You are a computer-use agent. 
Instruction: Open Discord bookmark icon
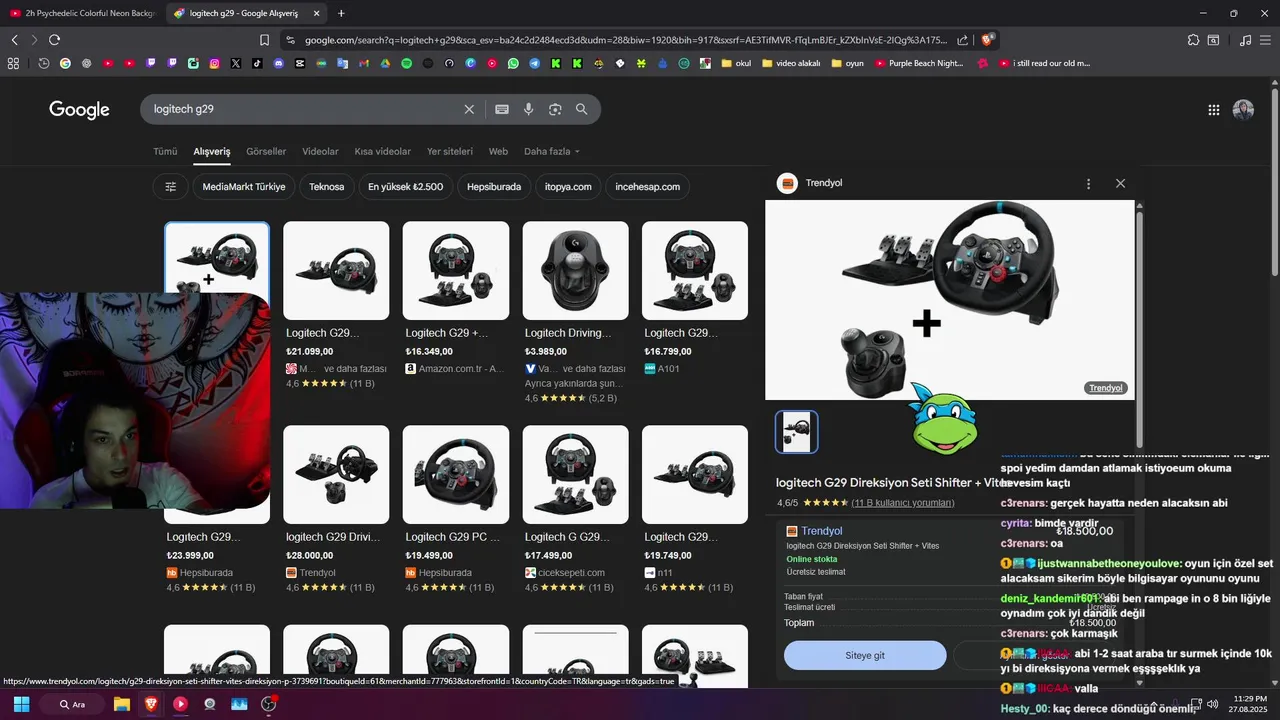coord(278,63)
